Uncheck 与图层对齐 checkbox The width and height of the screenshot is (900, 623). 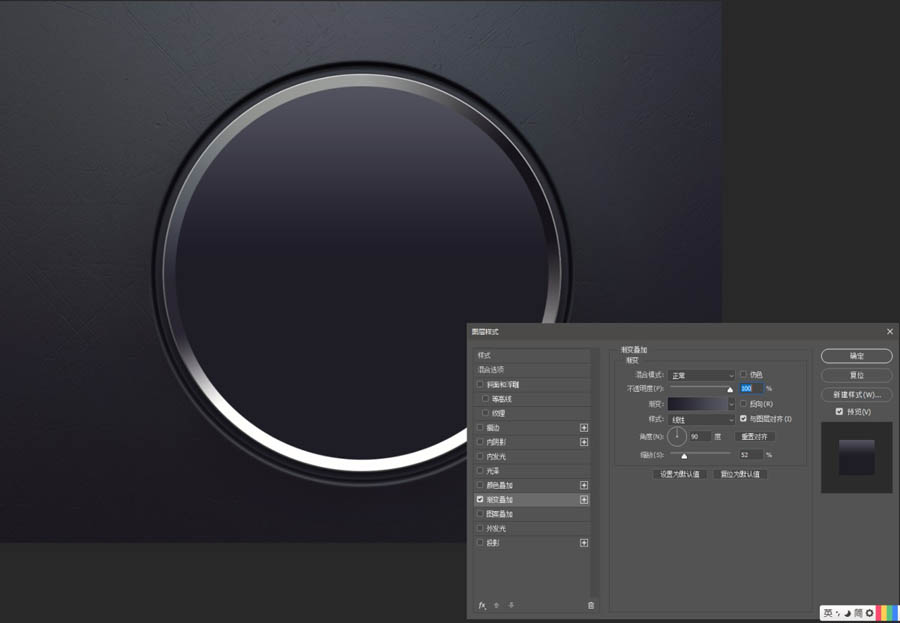743,418
